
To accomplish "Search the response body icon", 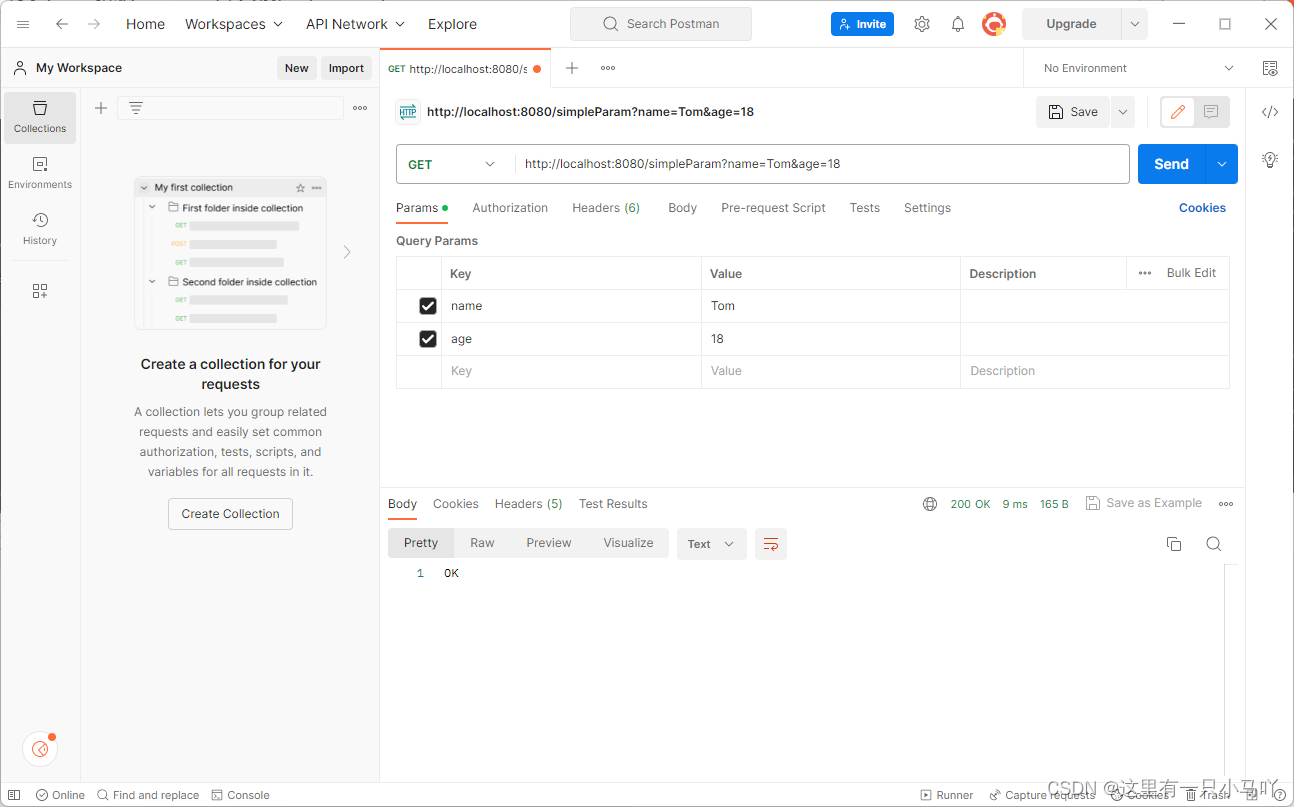I will coord(1214,544).
